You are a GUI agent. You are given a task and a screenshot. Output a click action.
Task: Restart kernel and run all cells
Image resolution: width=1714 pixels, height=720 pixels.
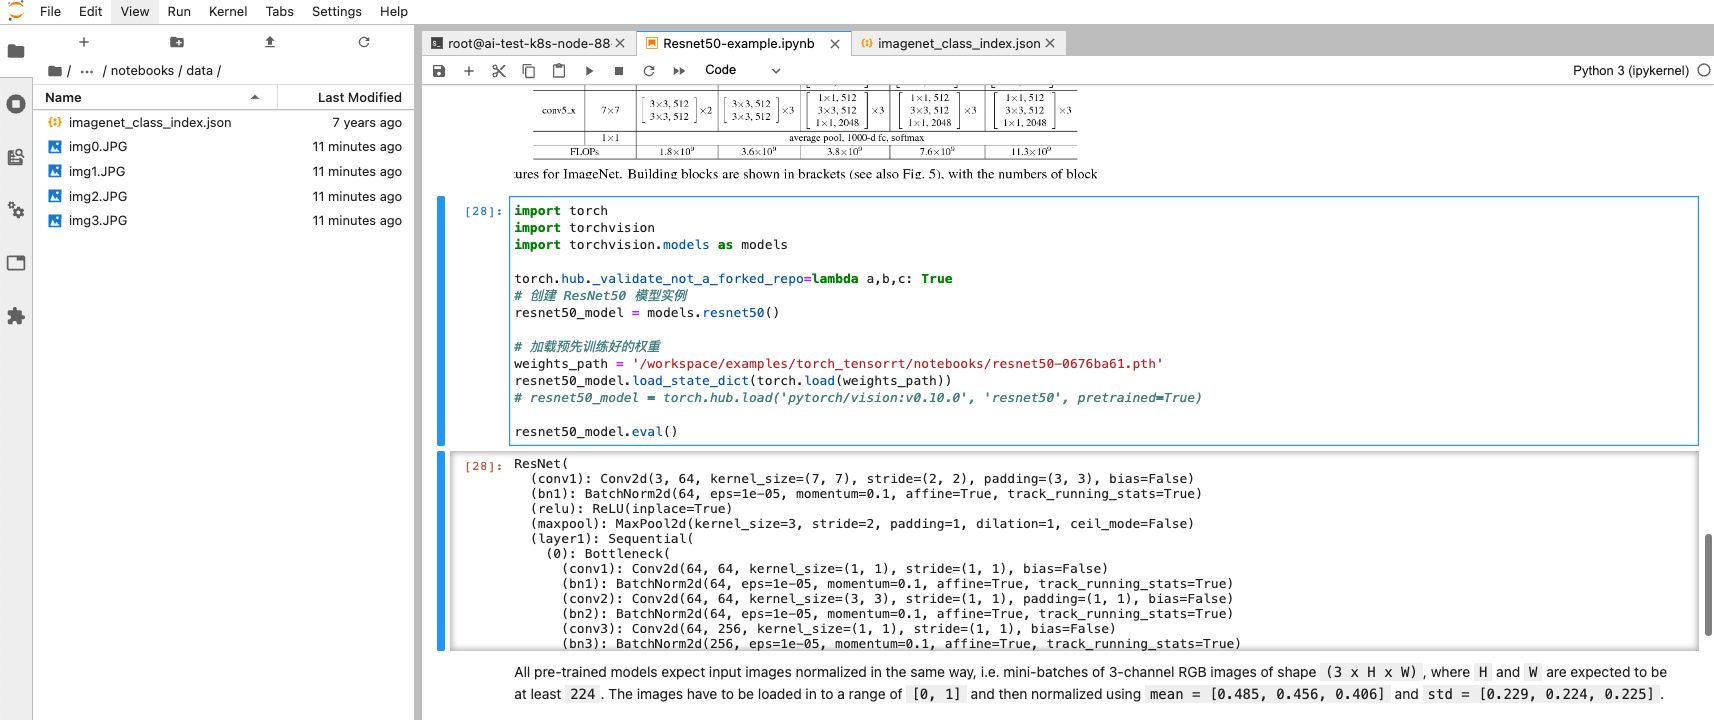tap(679, 71)
